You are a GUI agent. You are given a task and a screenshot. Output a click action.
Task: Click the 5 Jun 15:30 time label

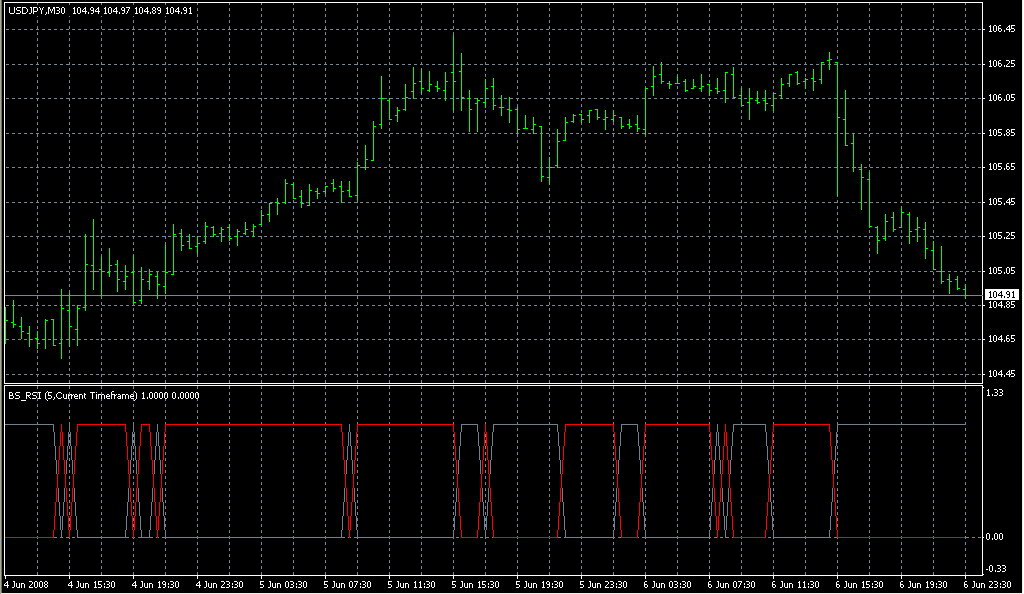(x=475, y=585)
